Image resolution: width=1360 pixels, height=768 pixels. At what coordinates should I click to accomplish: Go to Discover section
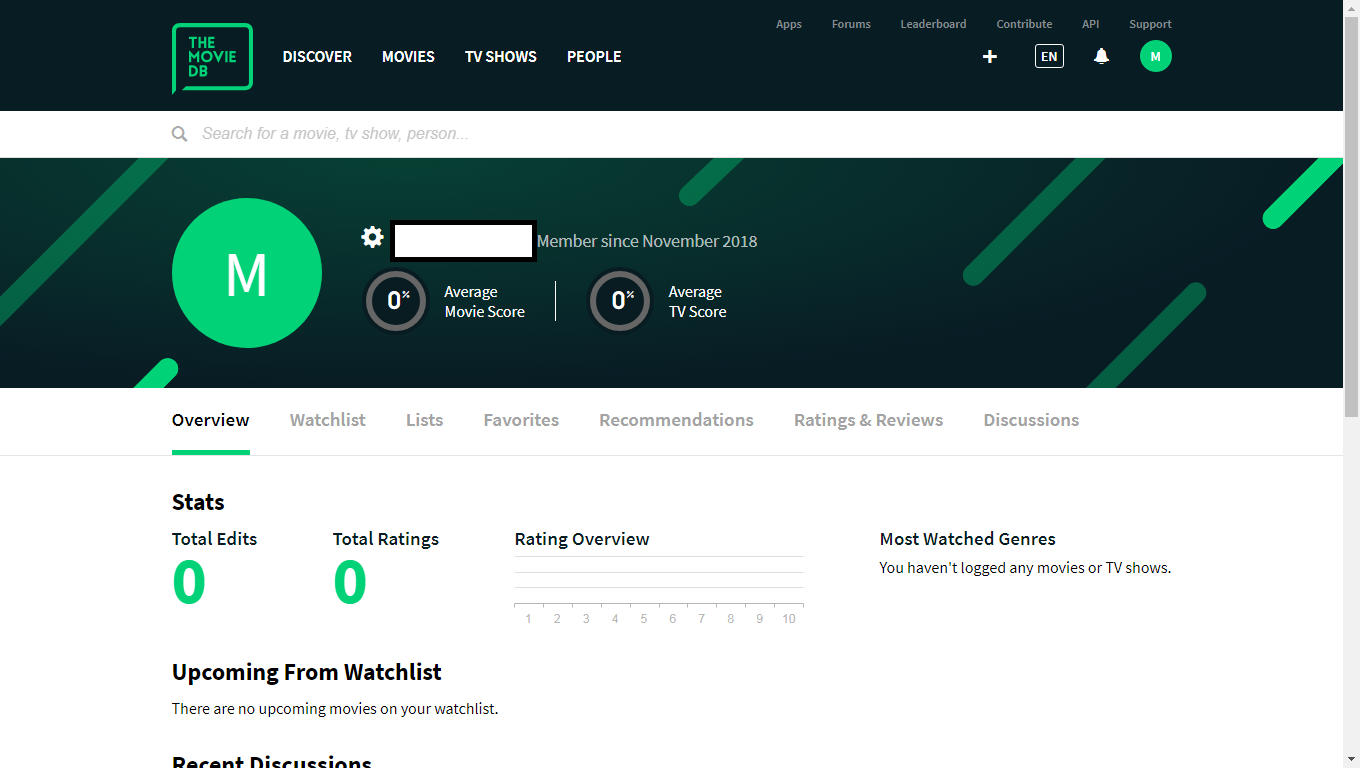point(317,57)
